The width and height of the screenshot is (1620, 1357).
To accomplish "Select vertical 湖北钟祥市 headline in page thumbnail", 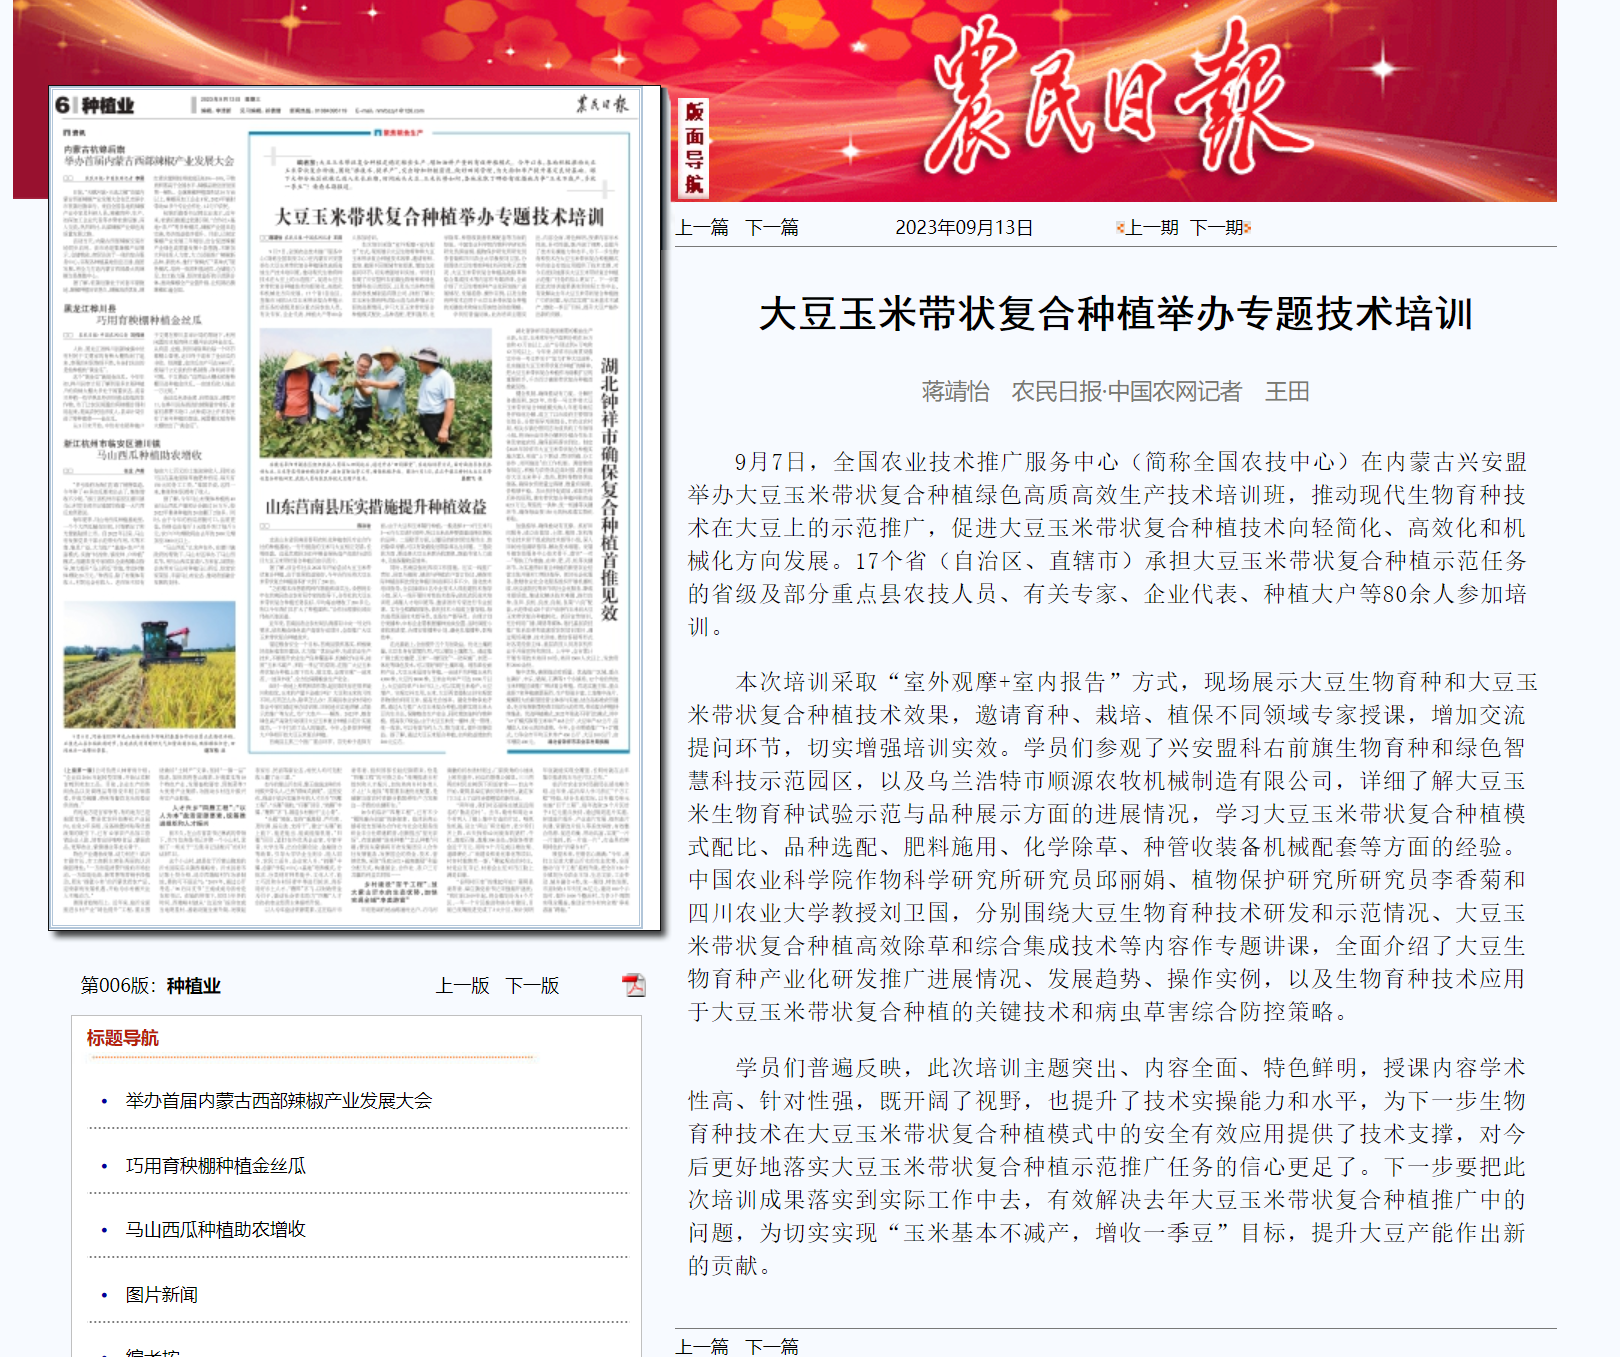I will (609, 490).
